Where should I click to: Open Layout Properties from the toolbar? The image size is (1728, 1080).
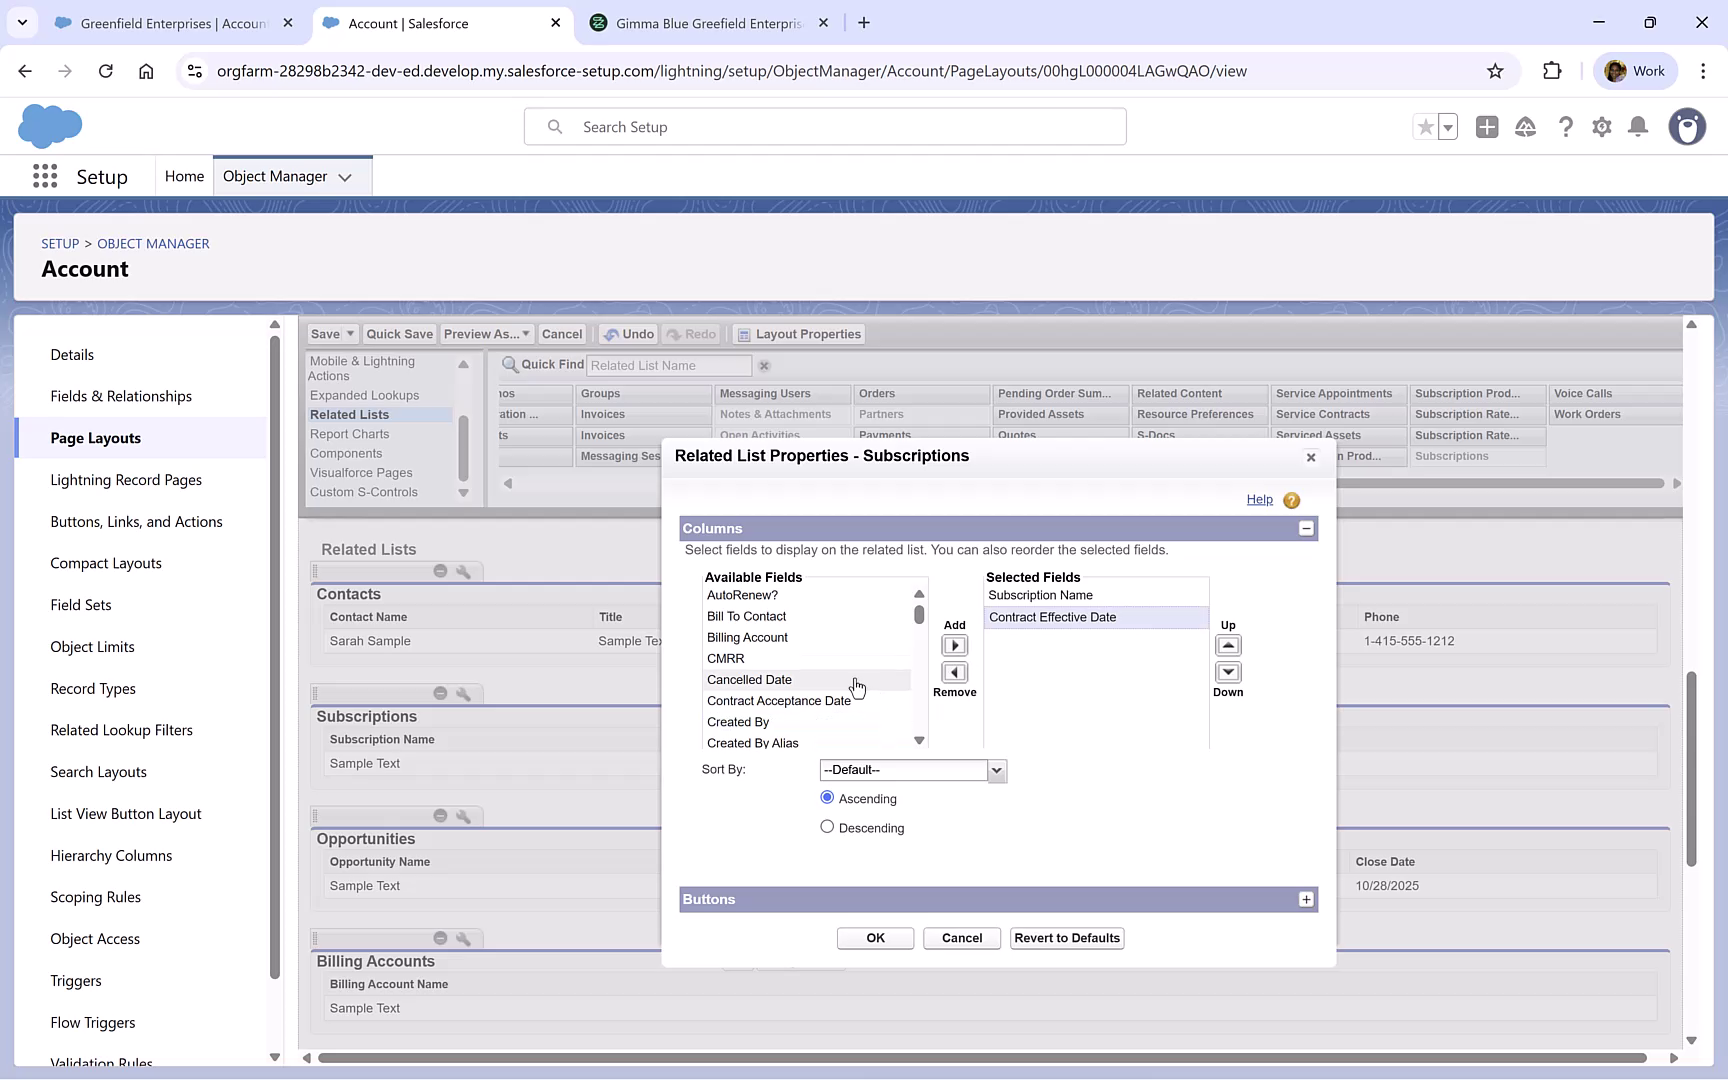tap(798, 334)
